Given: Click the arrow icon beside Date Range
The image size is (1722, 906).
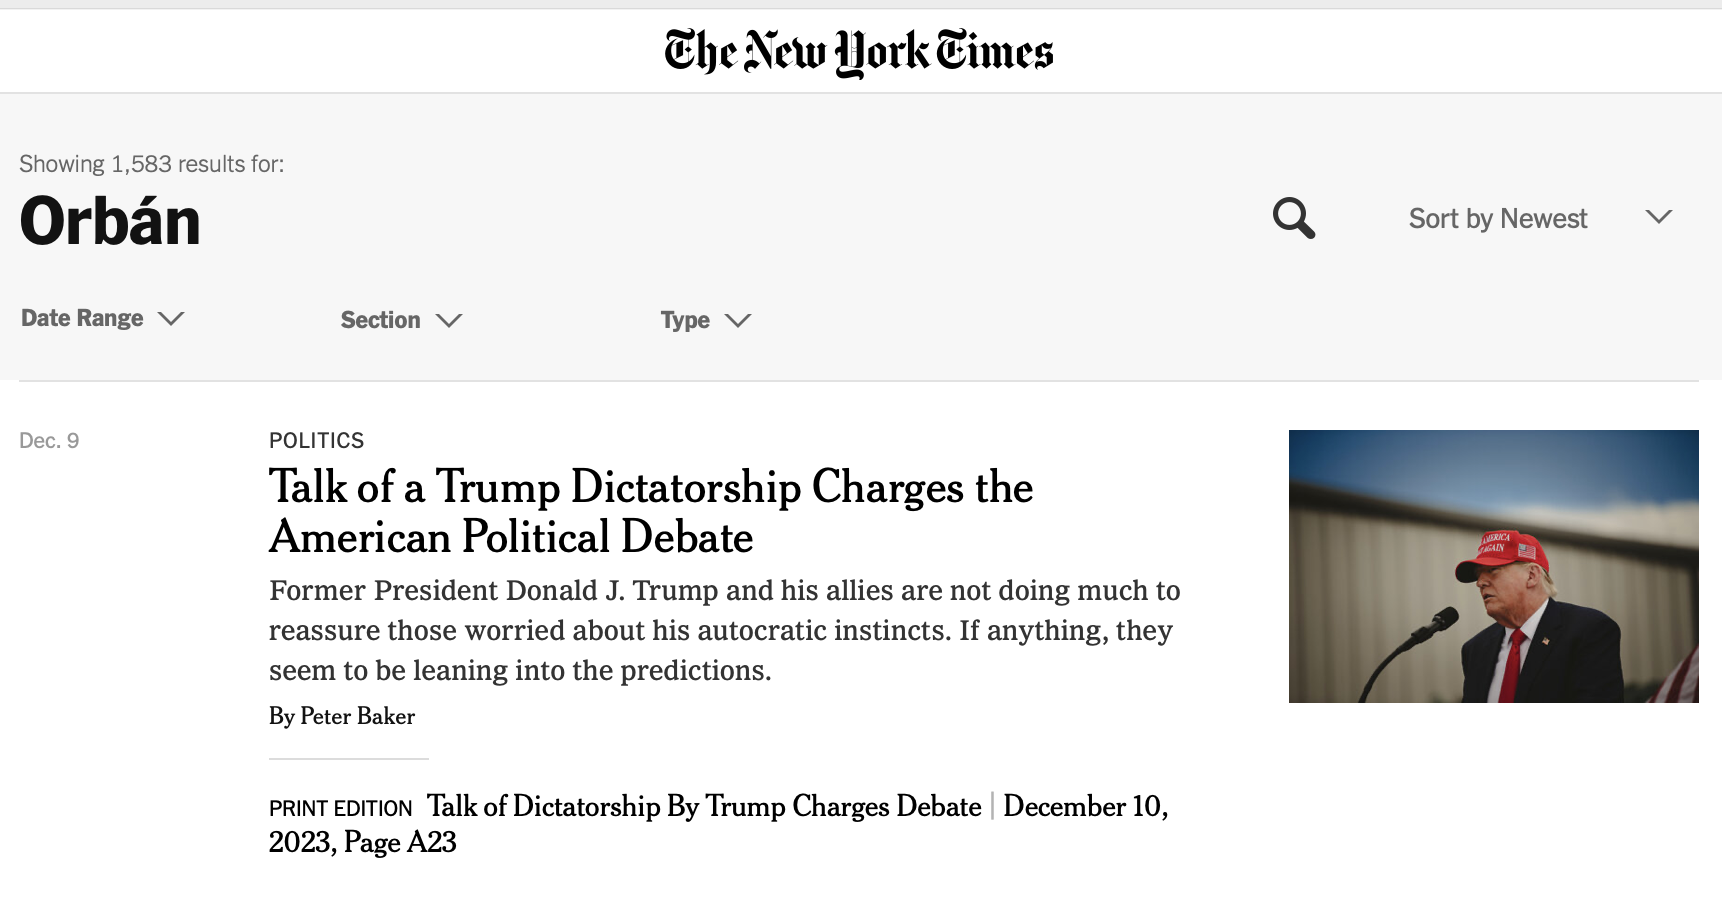Looking at the screenshot, I should 171,318.
